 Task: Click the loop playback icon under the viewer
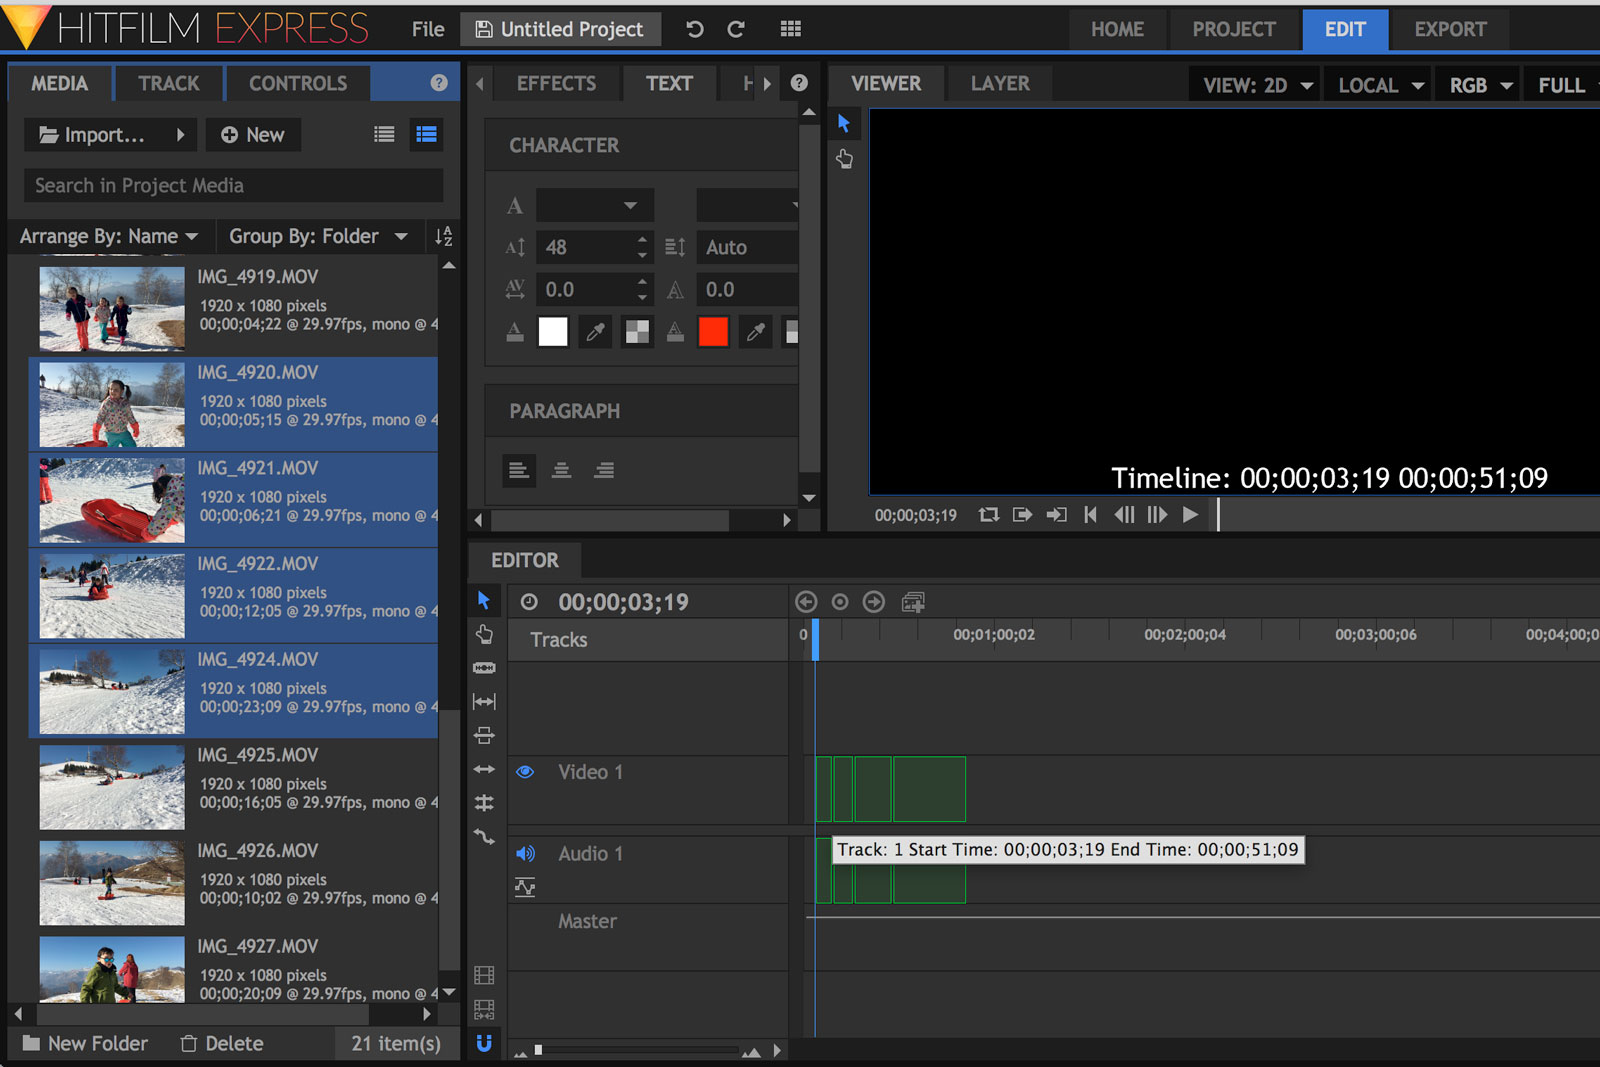988,514
